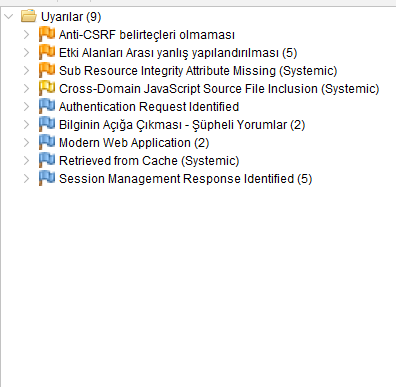396x387 pixels.
Task: Click blue flag of Session Management Response Identified
Action: (47, 178)
